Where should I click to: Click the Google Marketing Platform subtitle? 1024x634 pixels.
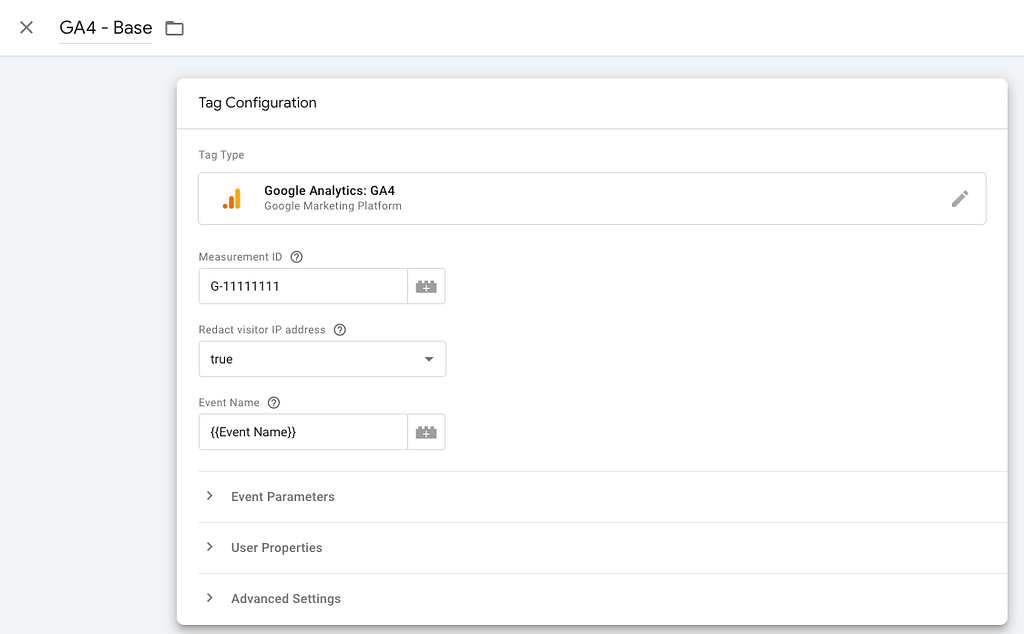coord(332,206)
